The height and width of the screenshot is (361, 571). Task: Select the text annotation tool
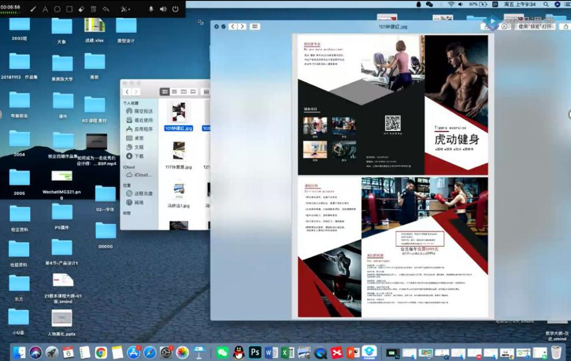coord(45,9)
